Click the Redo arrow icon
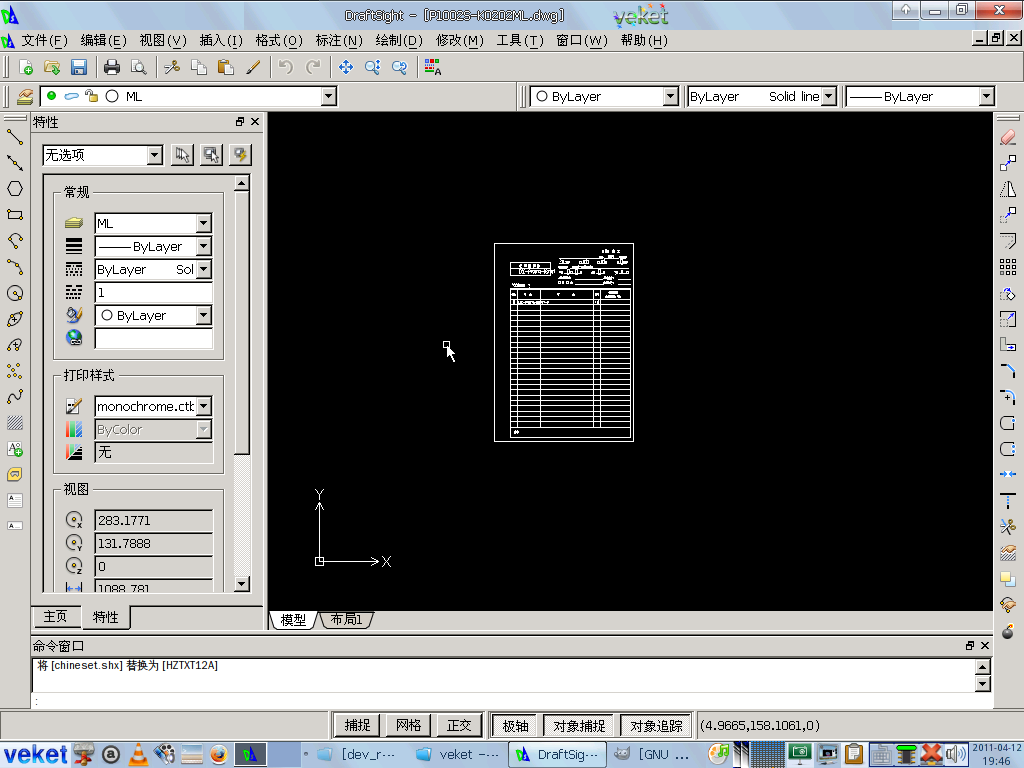Screen dimensions: 1024x768 tap(313, 67)
